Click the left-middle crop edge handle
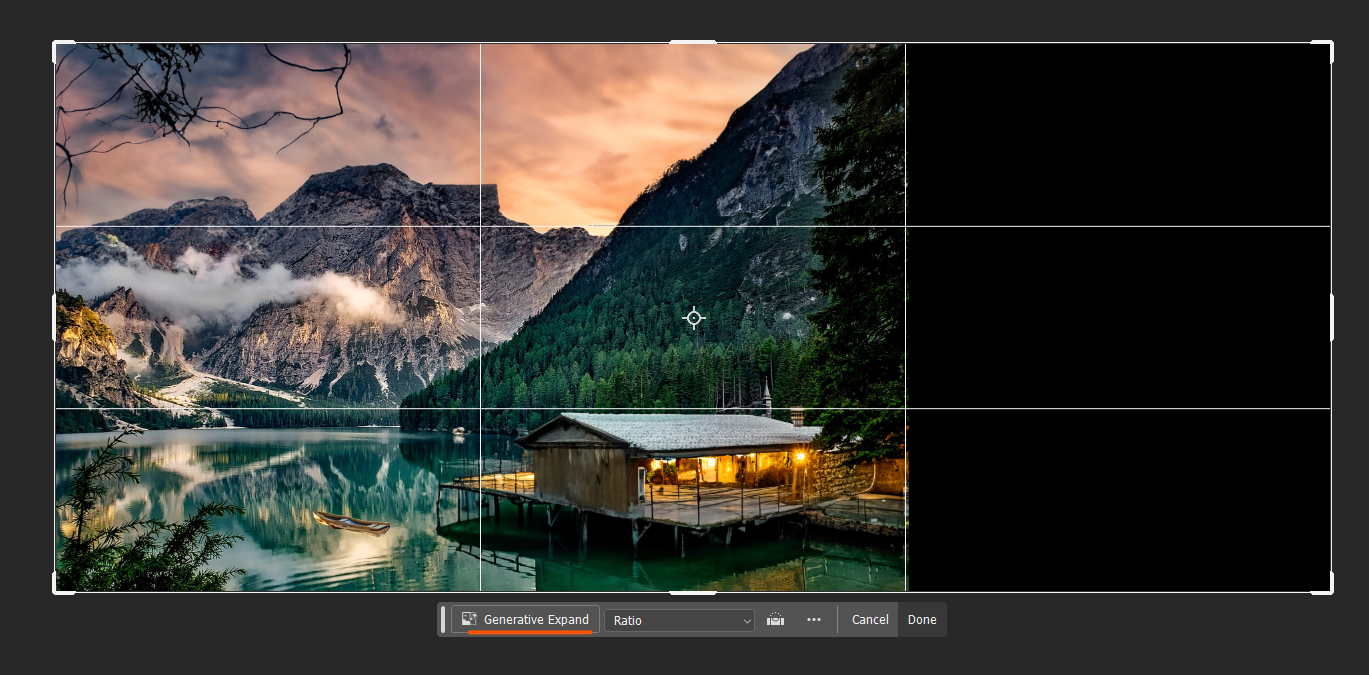Image resolution: width=1369 pixels, height=675 pixels. click(x=55, y=318)
